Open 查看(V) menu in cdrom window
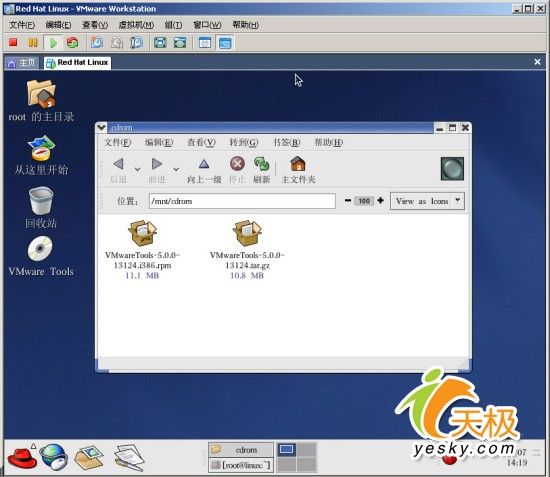This screenshot has height=477, width=550. pos(201,142)
